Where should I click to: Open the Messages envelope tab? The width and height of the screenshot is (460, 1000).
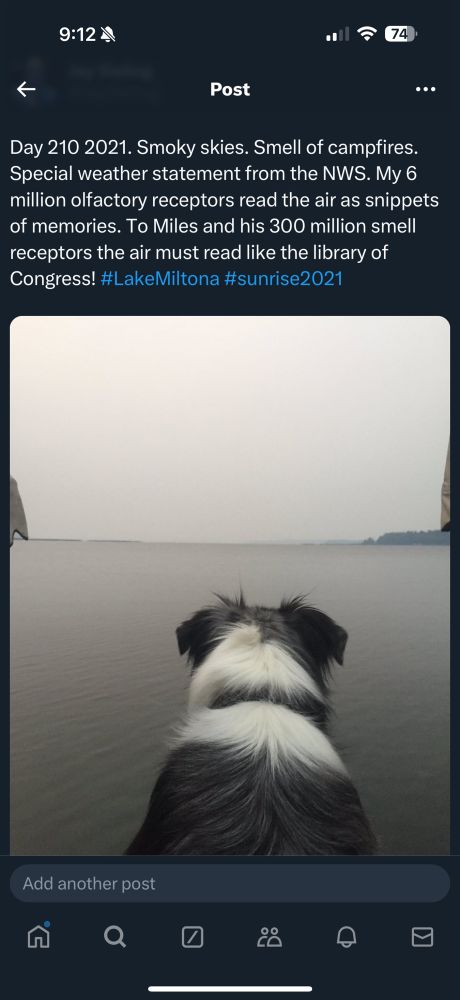(422, 936)
